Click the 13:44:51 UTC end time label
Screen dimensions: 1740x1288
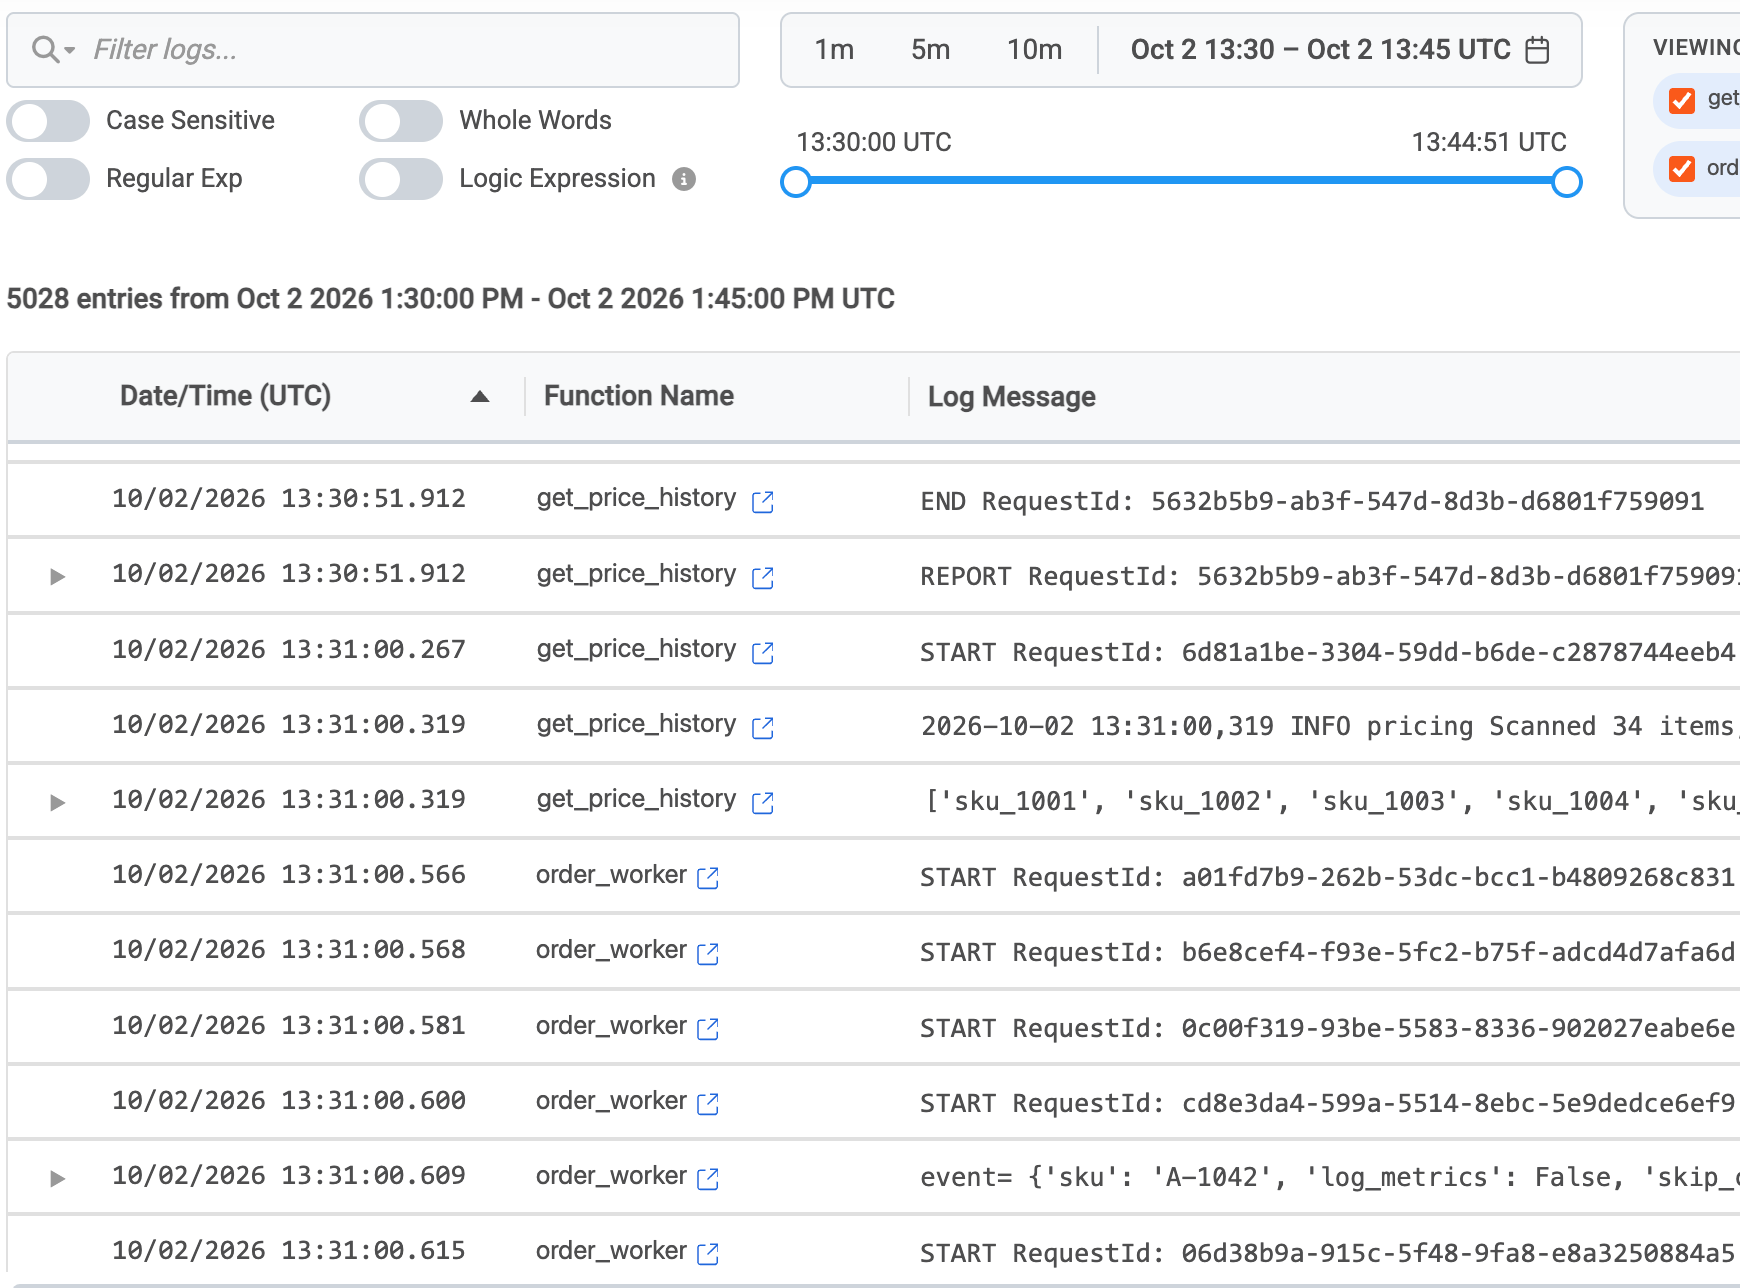[x=1489, y=142]
